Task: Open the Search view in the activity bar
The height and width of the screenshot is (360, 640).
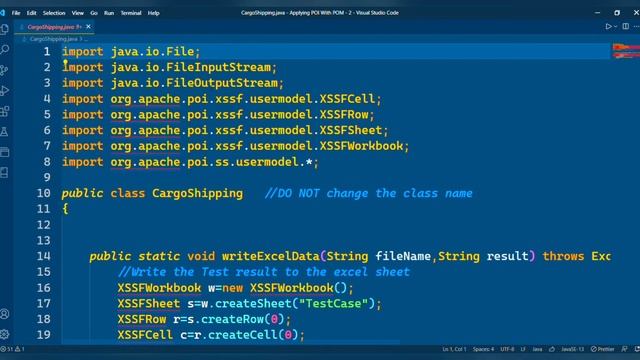Action: coord(4,49)
